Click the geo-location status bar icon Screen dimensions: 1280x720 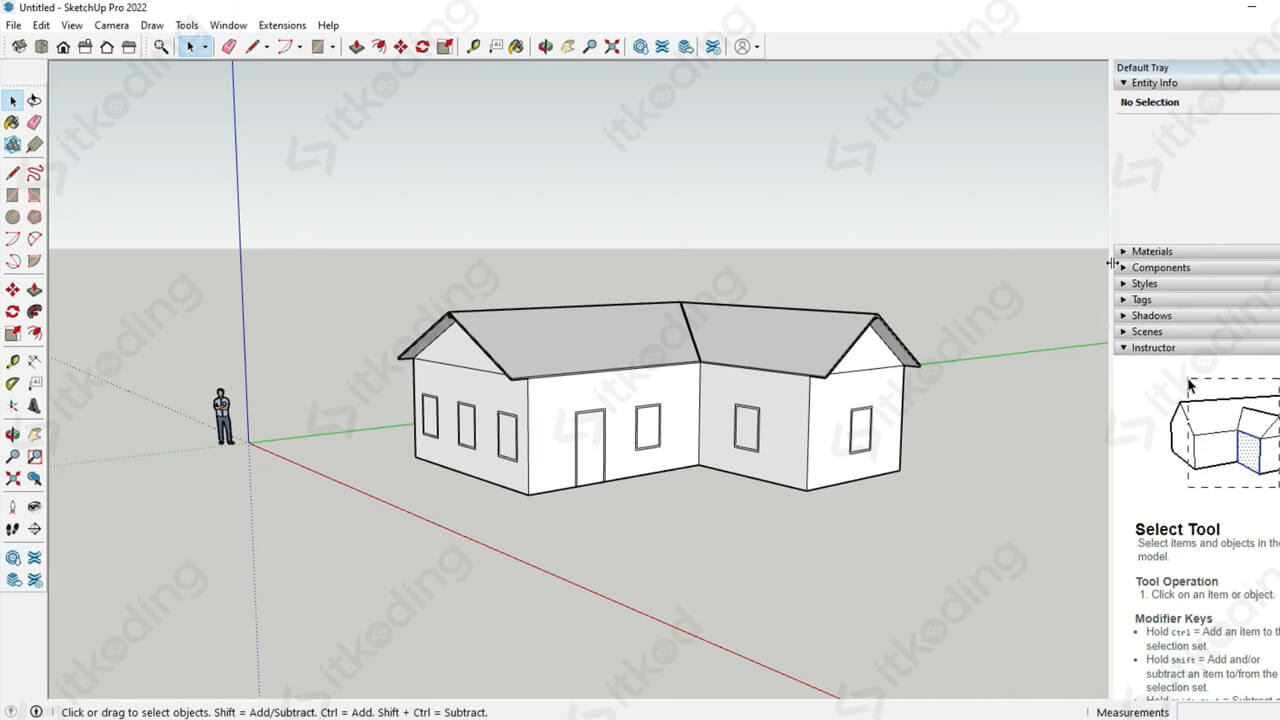(13, 712)
